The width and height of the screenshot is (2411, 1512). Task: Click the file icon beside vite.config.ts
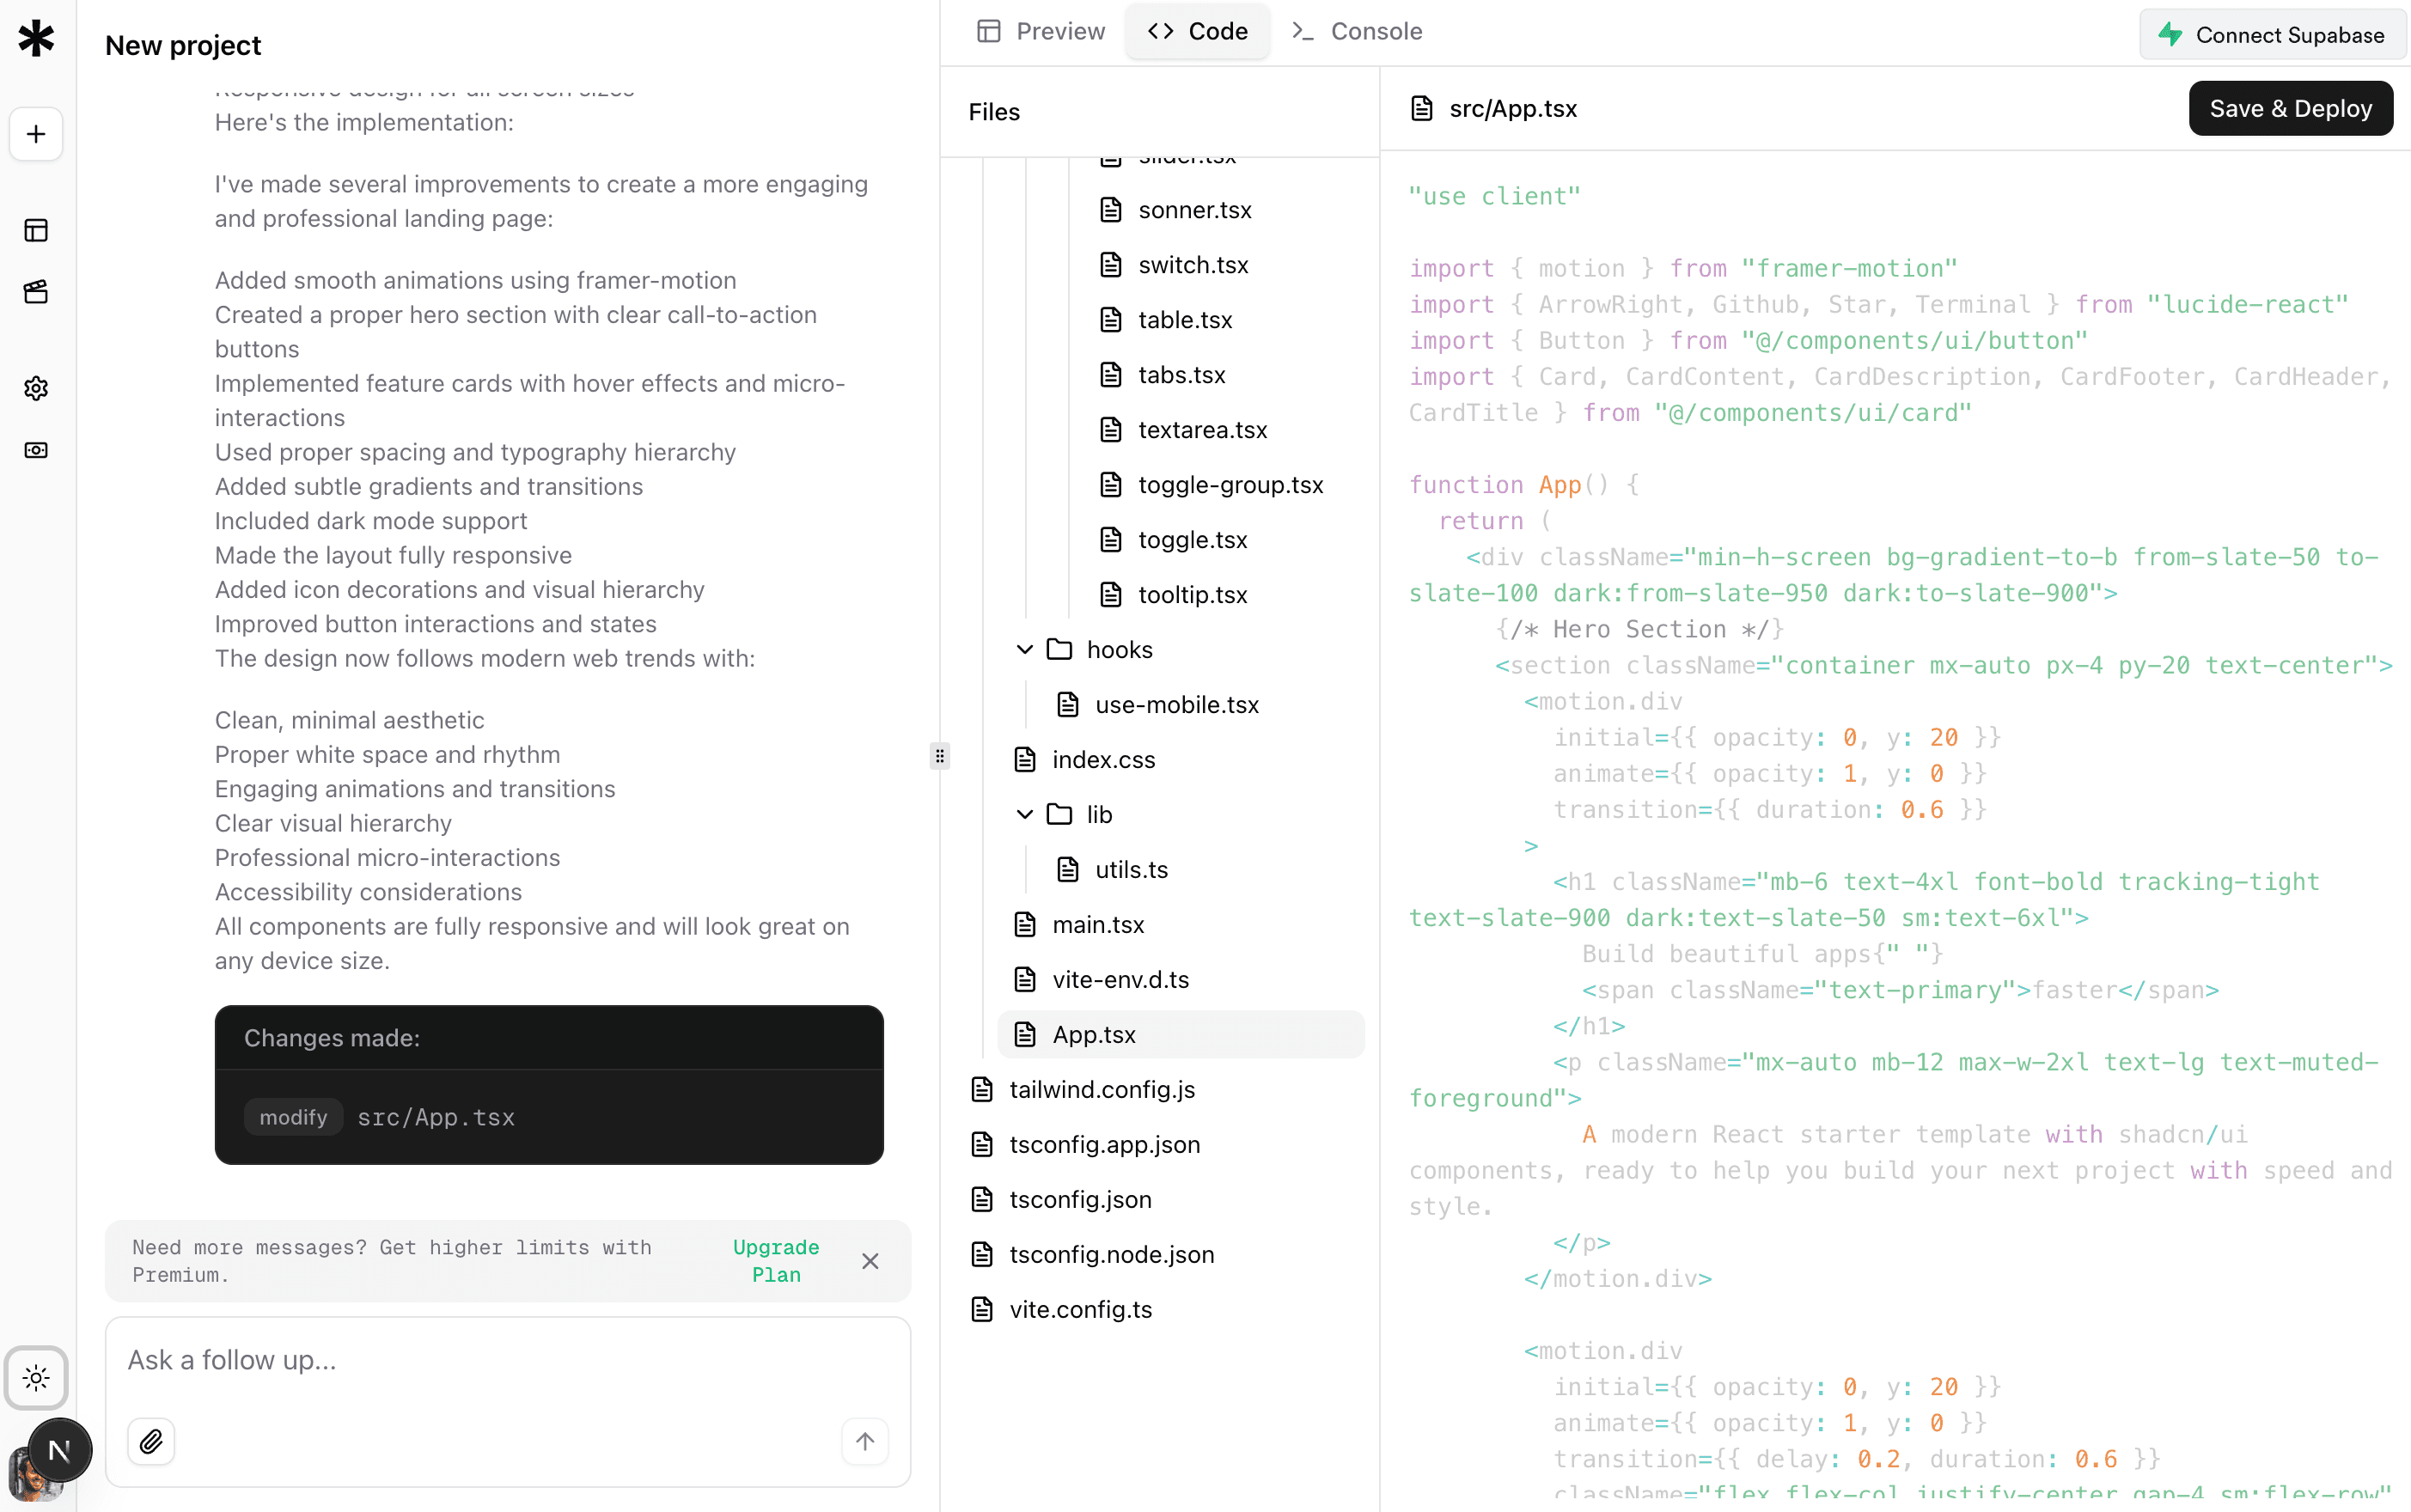[x=982, y=1310]
